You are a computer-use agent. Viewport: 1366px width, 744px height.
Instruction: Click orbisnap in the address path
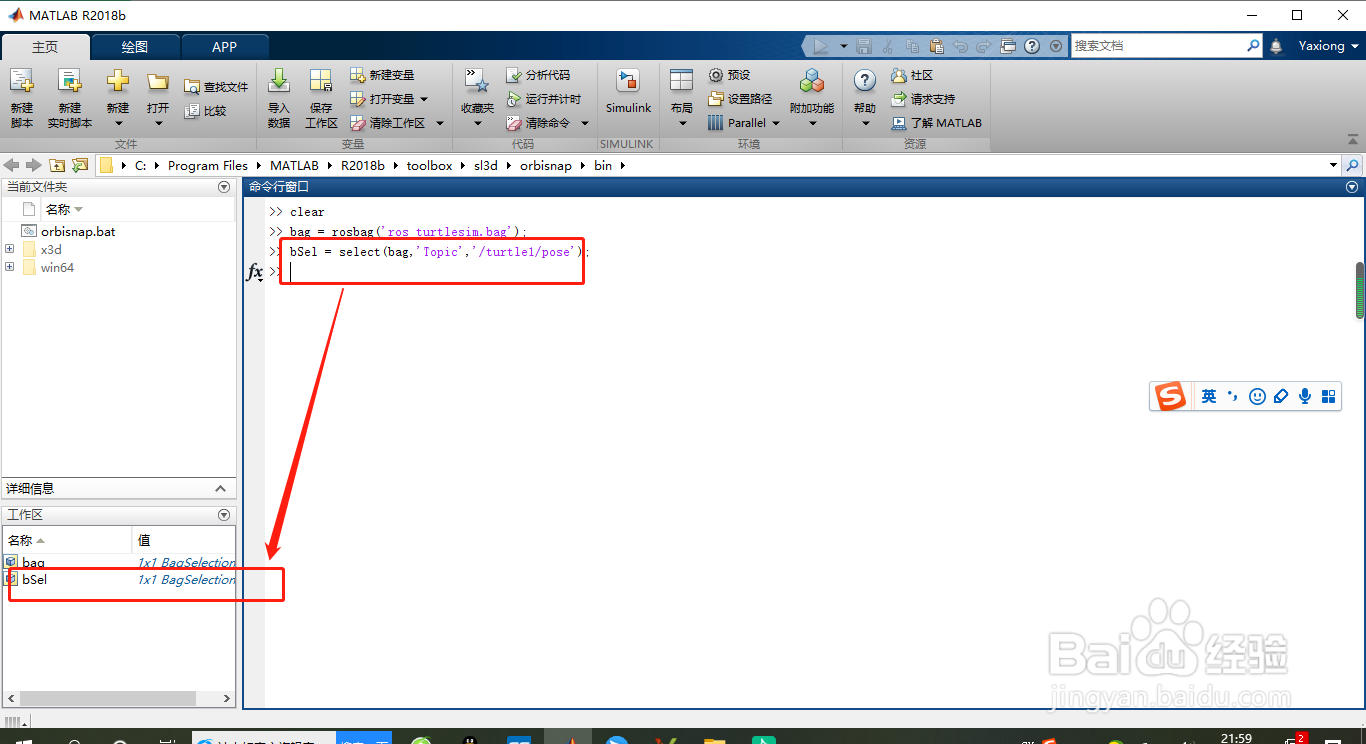click(x=546, y=165)
